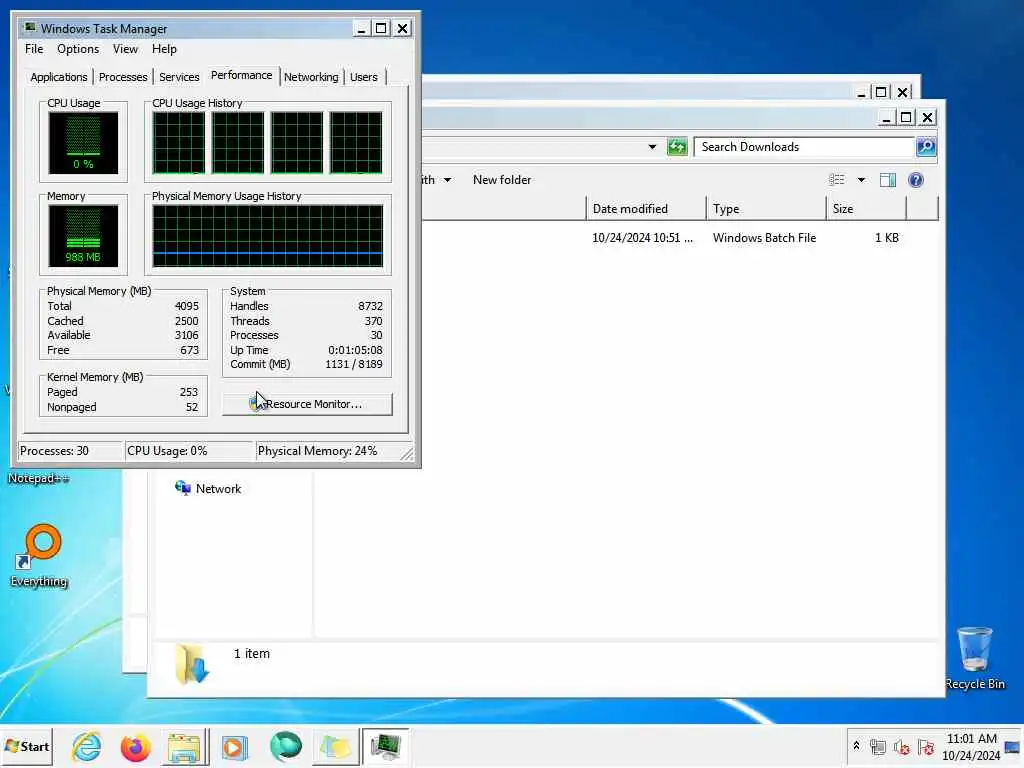Sort by Size column header
Image resolution: width=1024 pixels, height=768 pixels.
point(867,209)
